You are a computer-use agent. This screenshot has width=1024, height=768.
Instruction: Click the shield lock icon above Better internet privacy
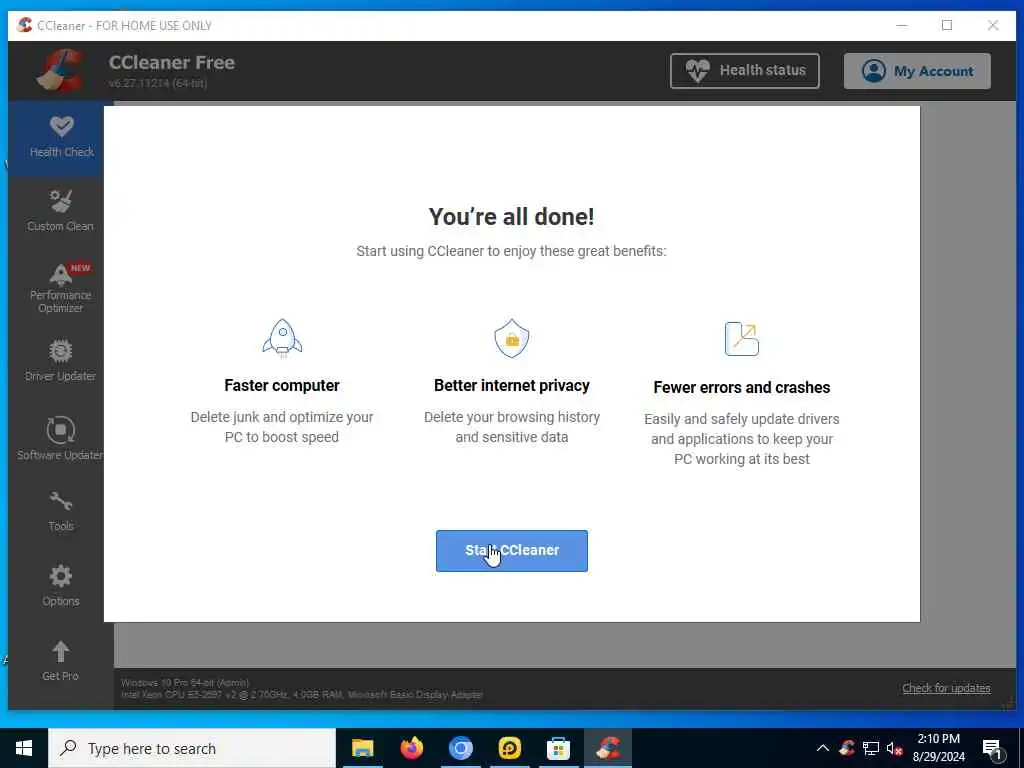pyautogui.click(x=511, y=338)
